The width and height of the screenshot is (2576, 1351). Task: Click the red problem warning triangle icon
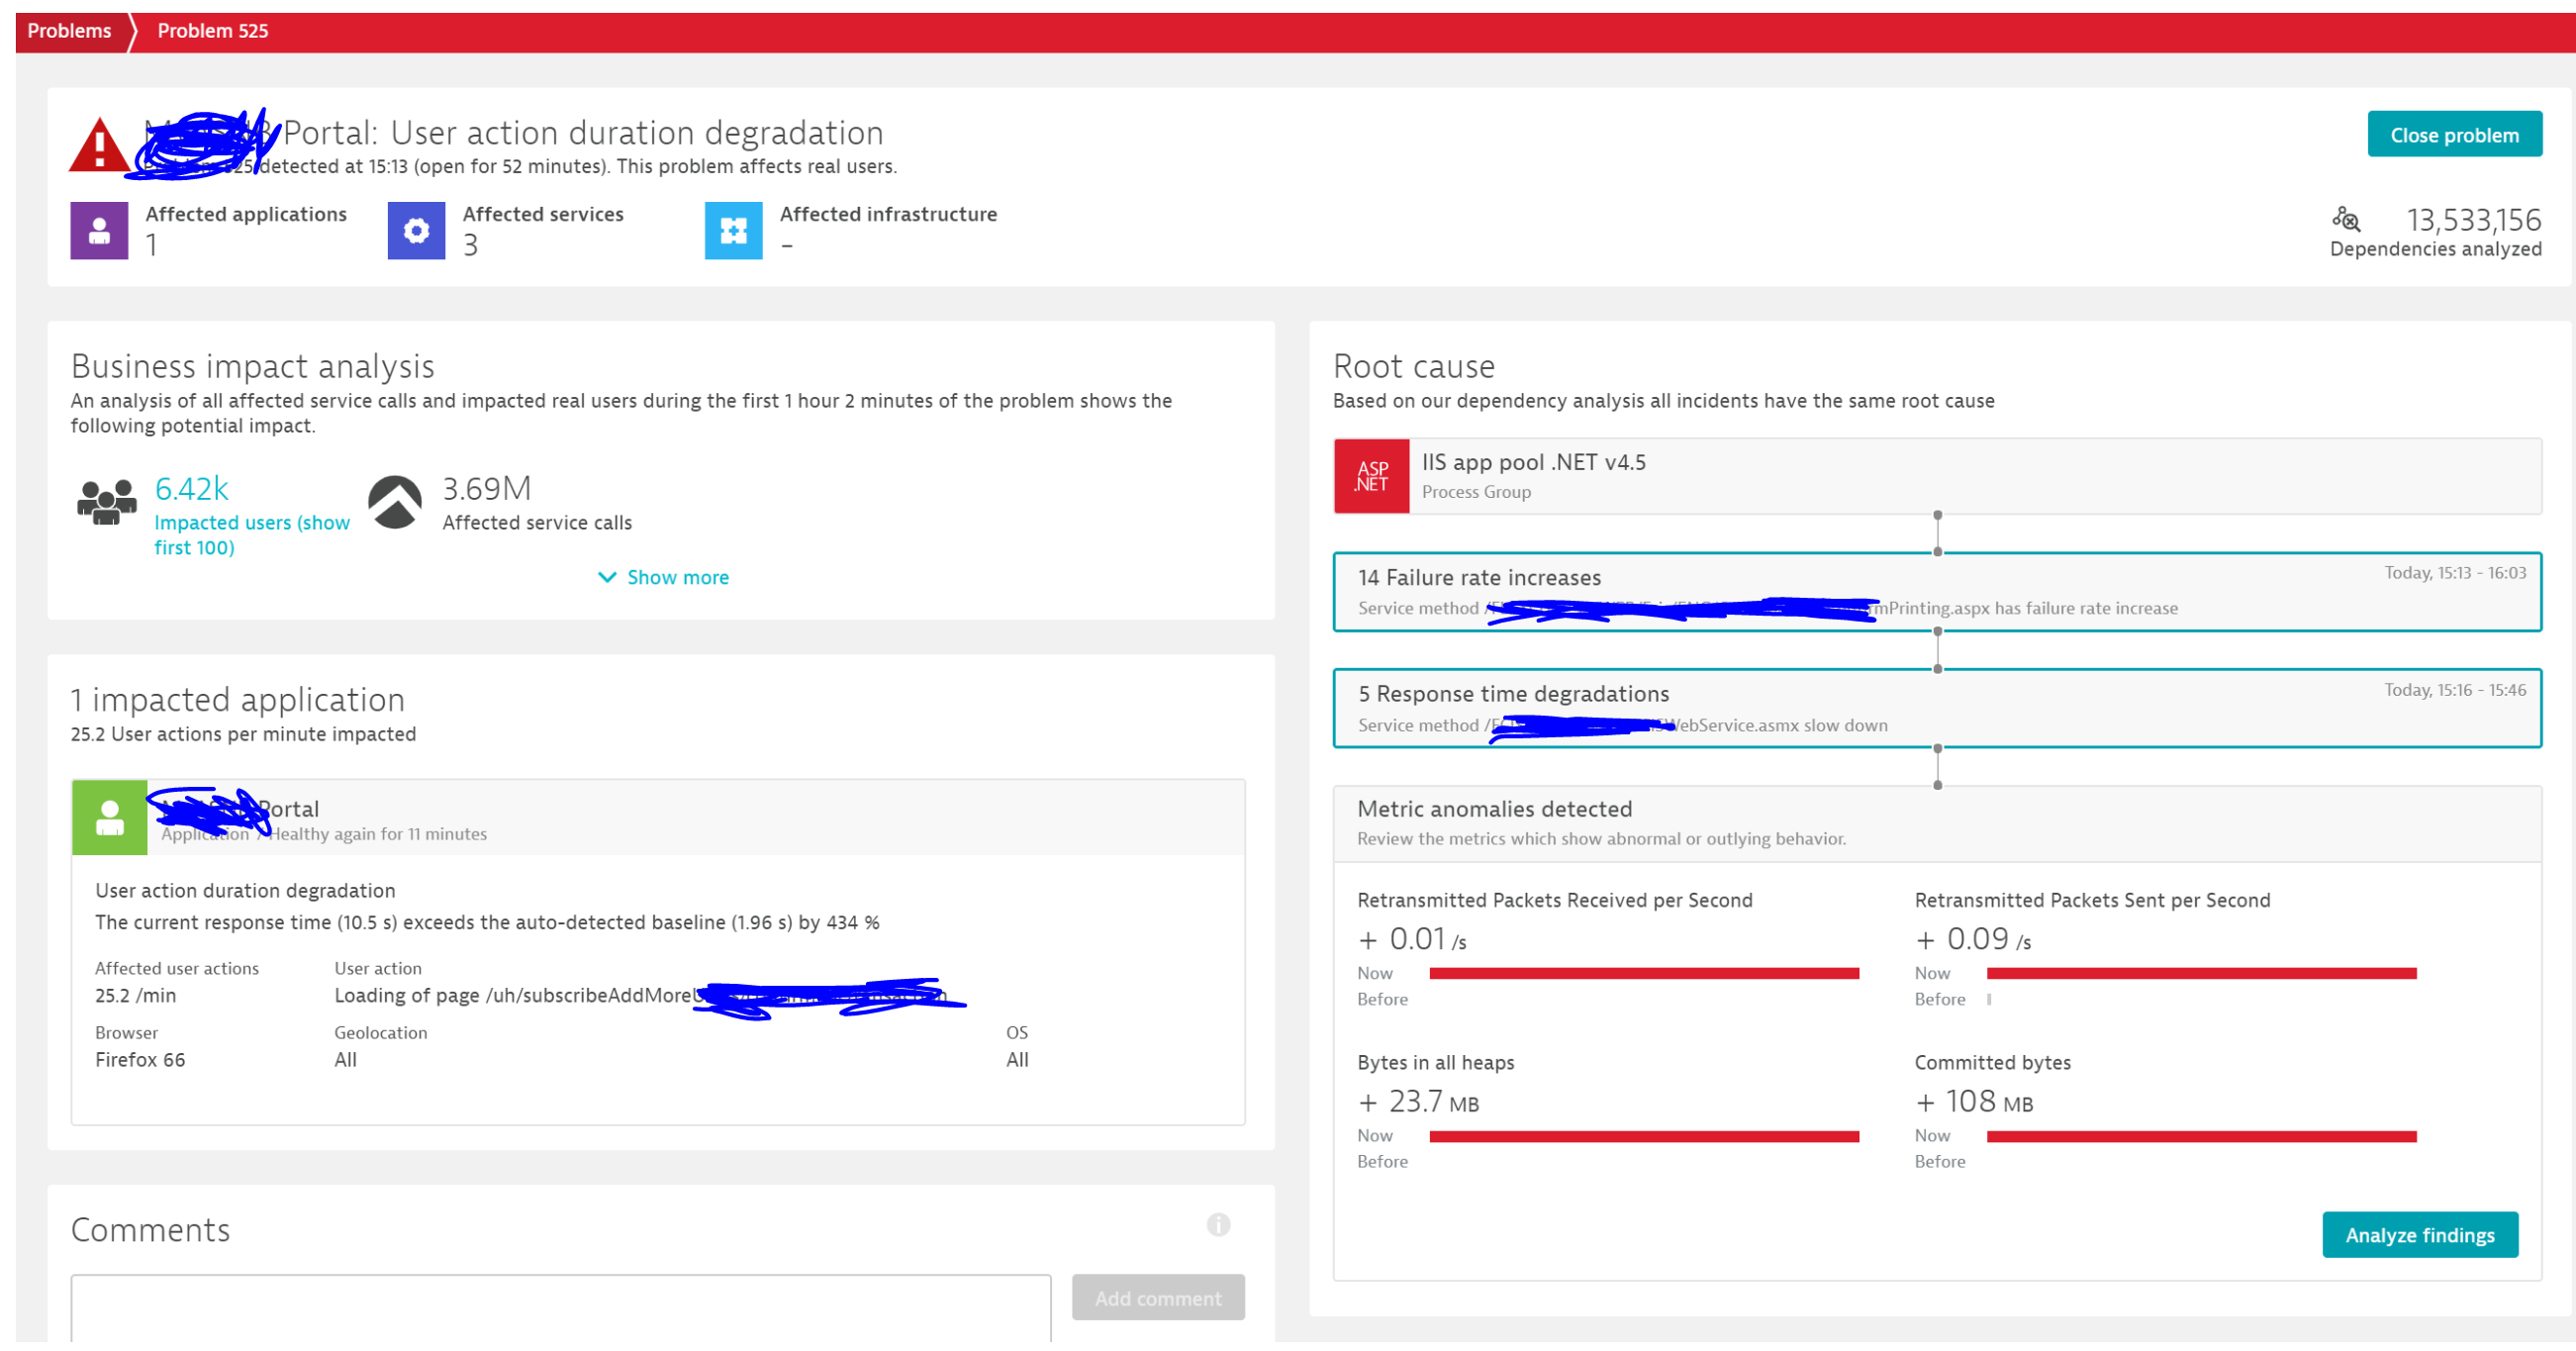(x=98, y=147)
